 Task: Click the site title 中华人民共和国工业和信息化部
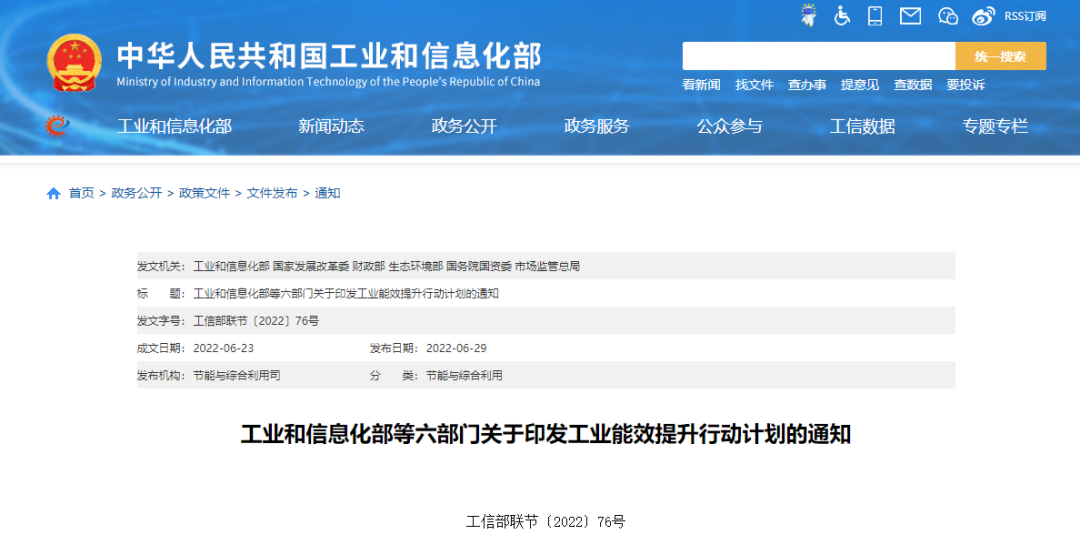pyautogui.click(x=329, y=55)
